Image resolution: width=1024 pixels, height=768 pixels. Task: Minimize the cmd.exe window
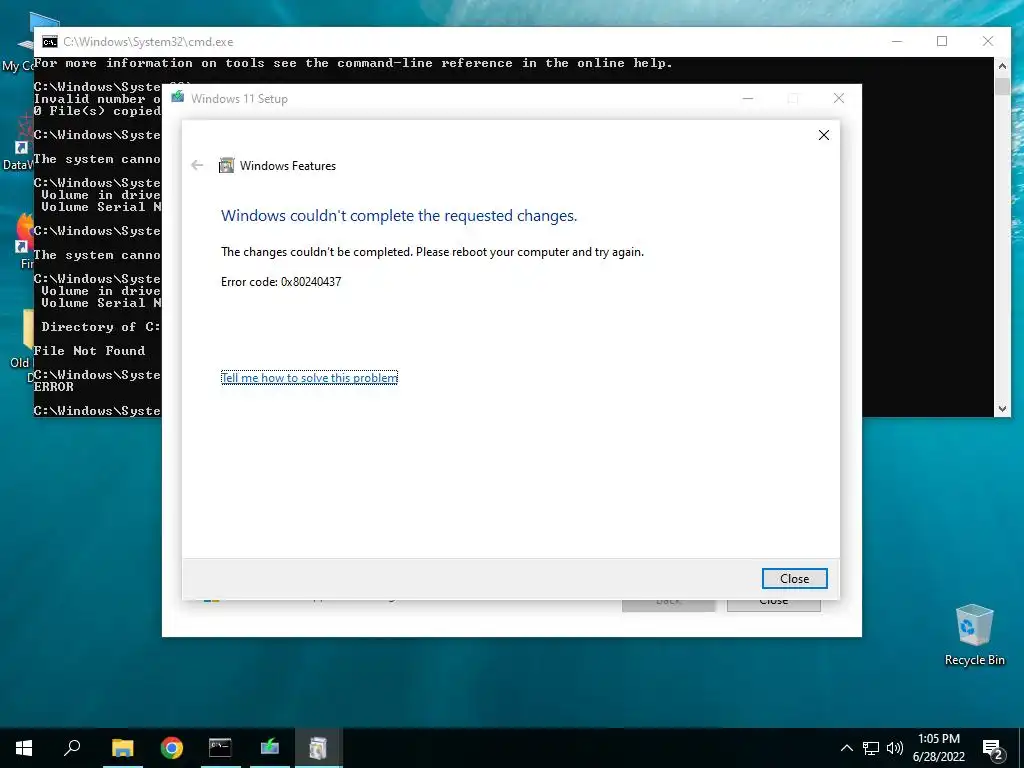pyautogui.click(x=897, y=41)
